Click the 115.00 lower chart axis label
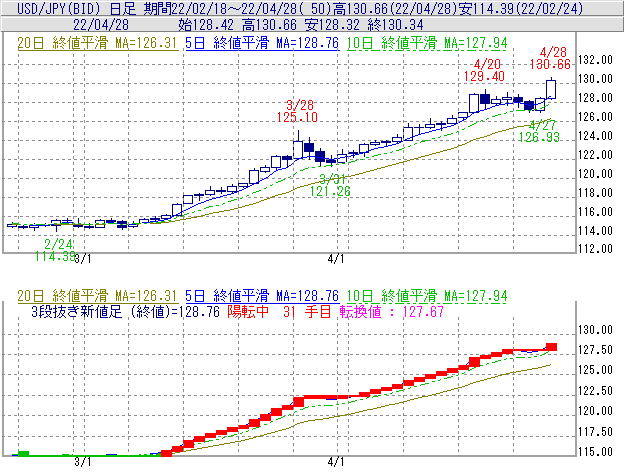The width and height of the screenshot is (624, 475). click(x=595, y=452)
